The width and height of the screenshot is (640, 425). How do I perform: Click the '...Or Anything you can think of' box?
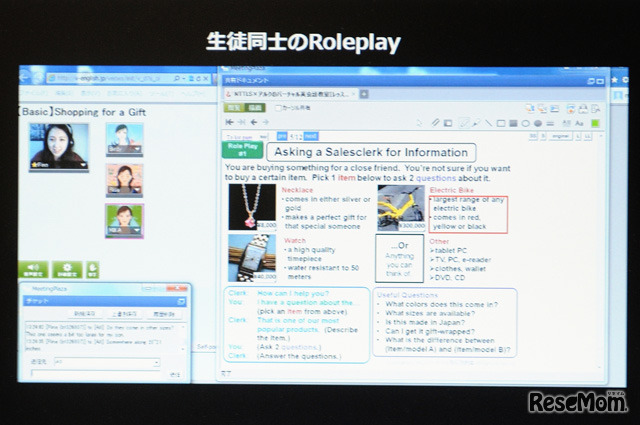point(400,258)
